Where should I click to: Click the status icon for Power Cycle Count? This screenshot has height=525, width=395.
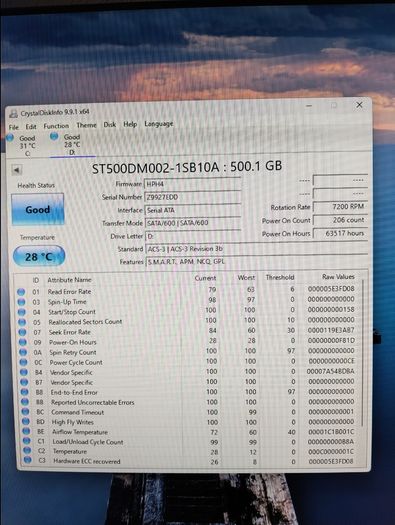[23, 362]
